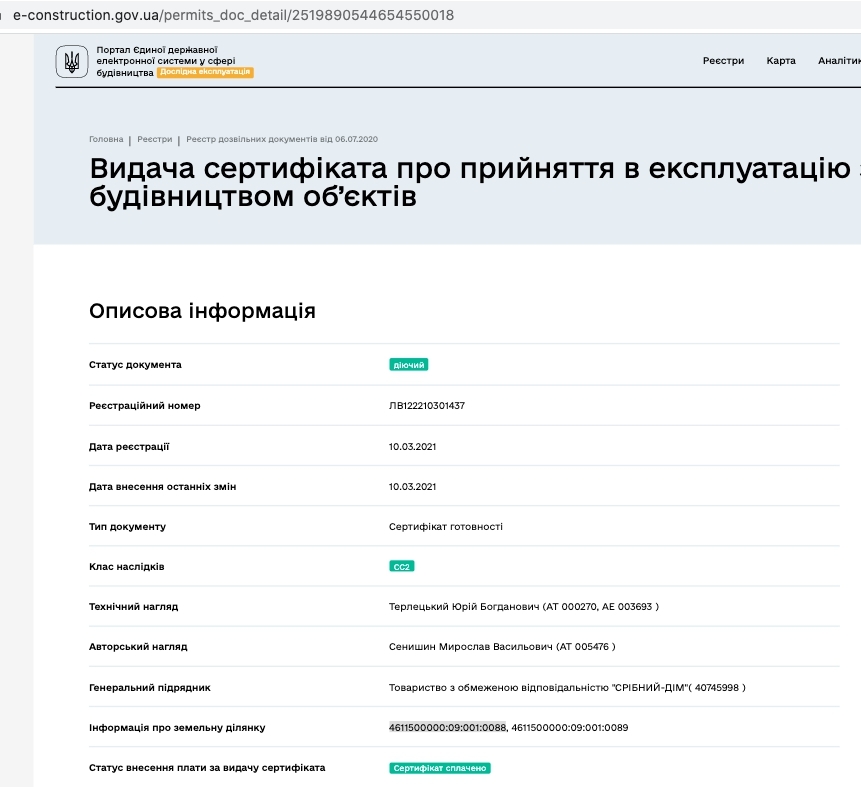The width and height of the screenshot is (861, 787).
Task: Open the Реєстри breadcrumb link
Action: 154,139
